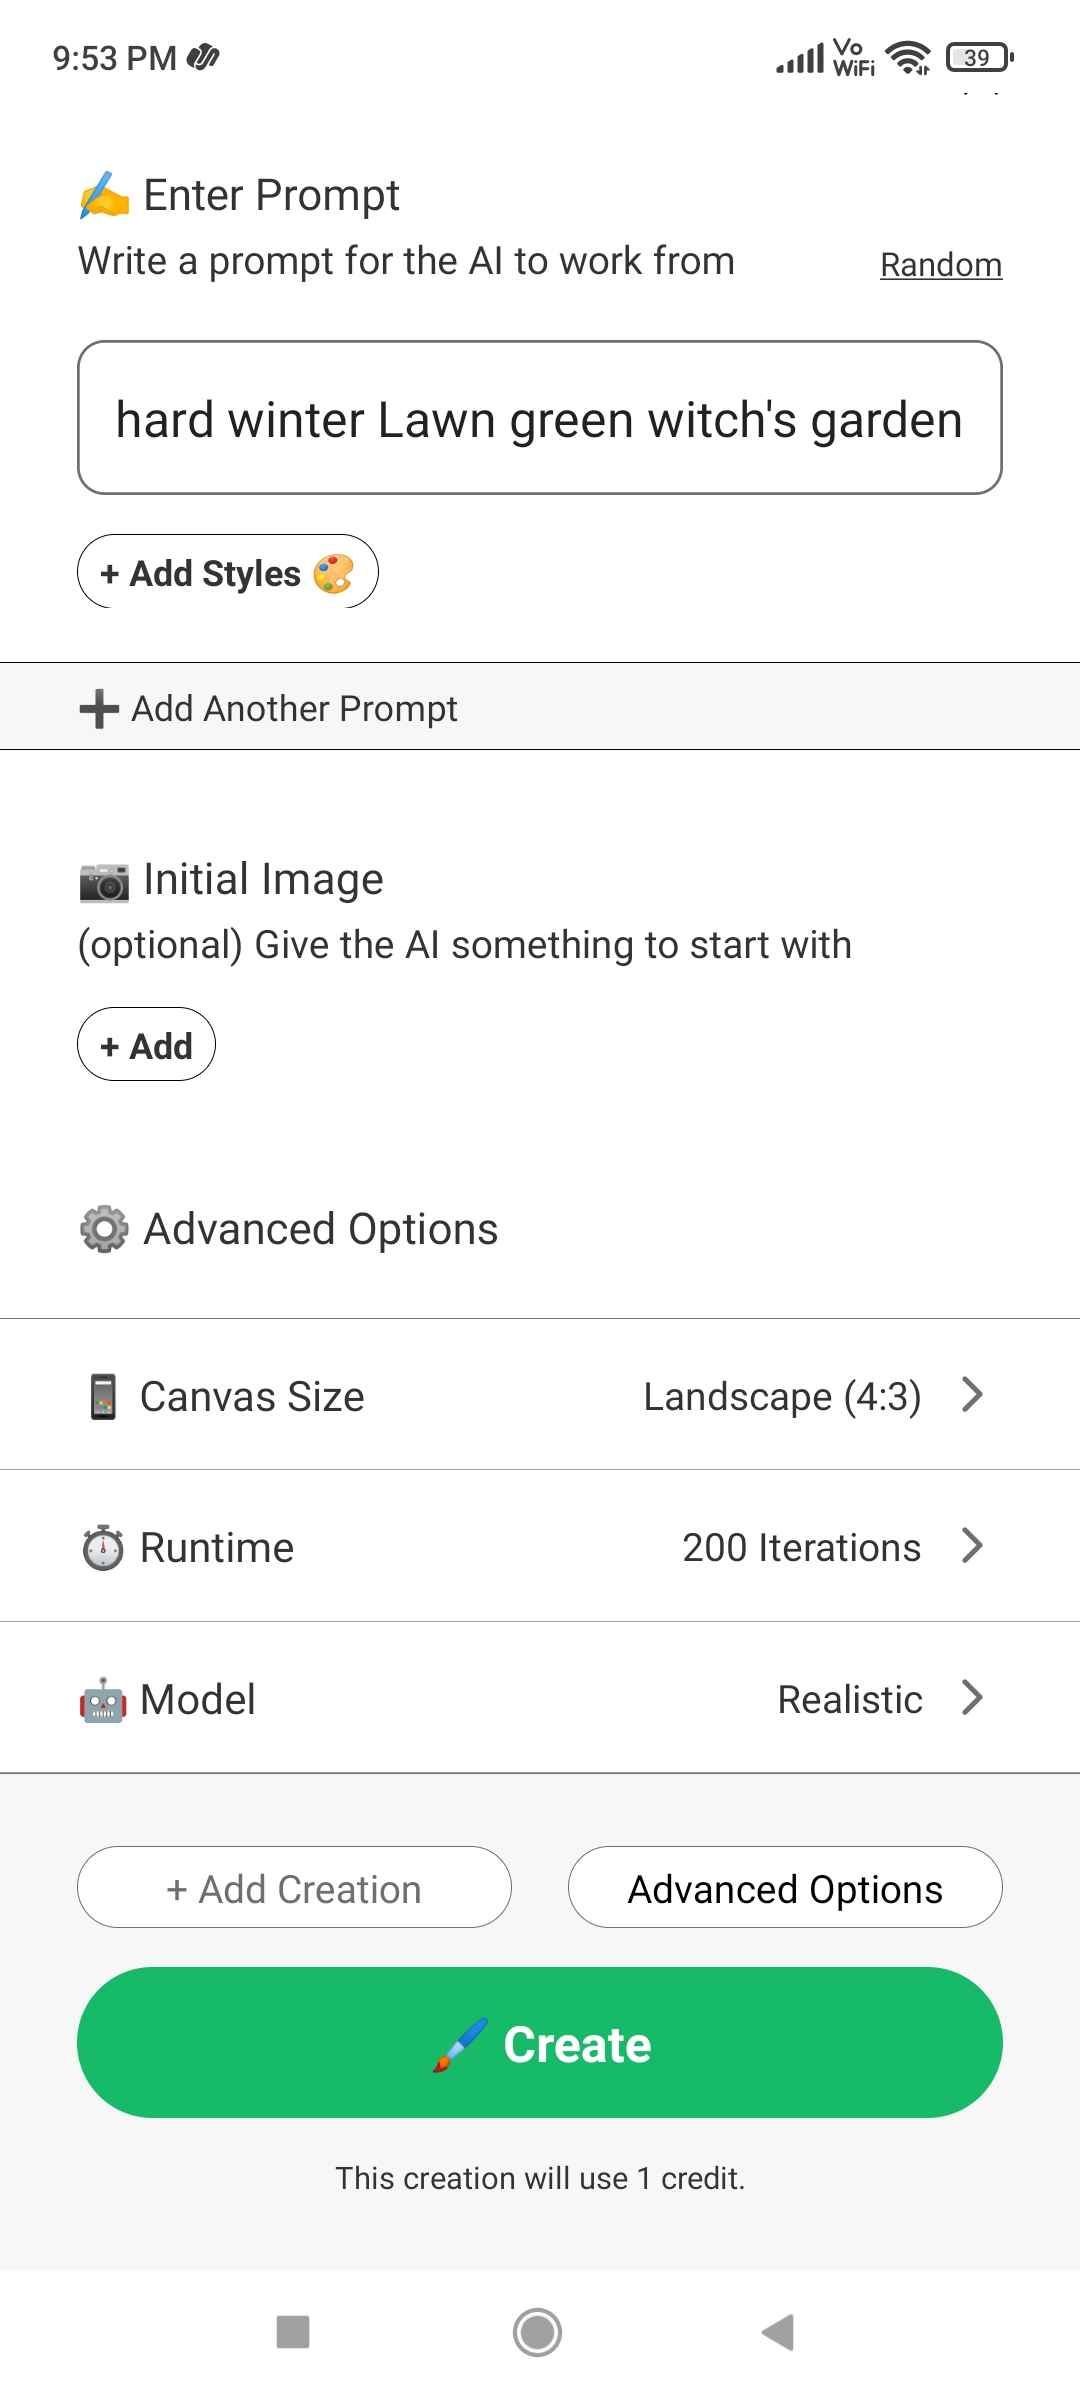The image size is (1080, 2400).
Task: Click the camera Initial Image icon
Action: point(104,879)
